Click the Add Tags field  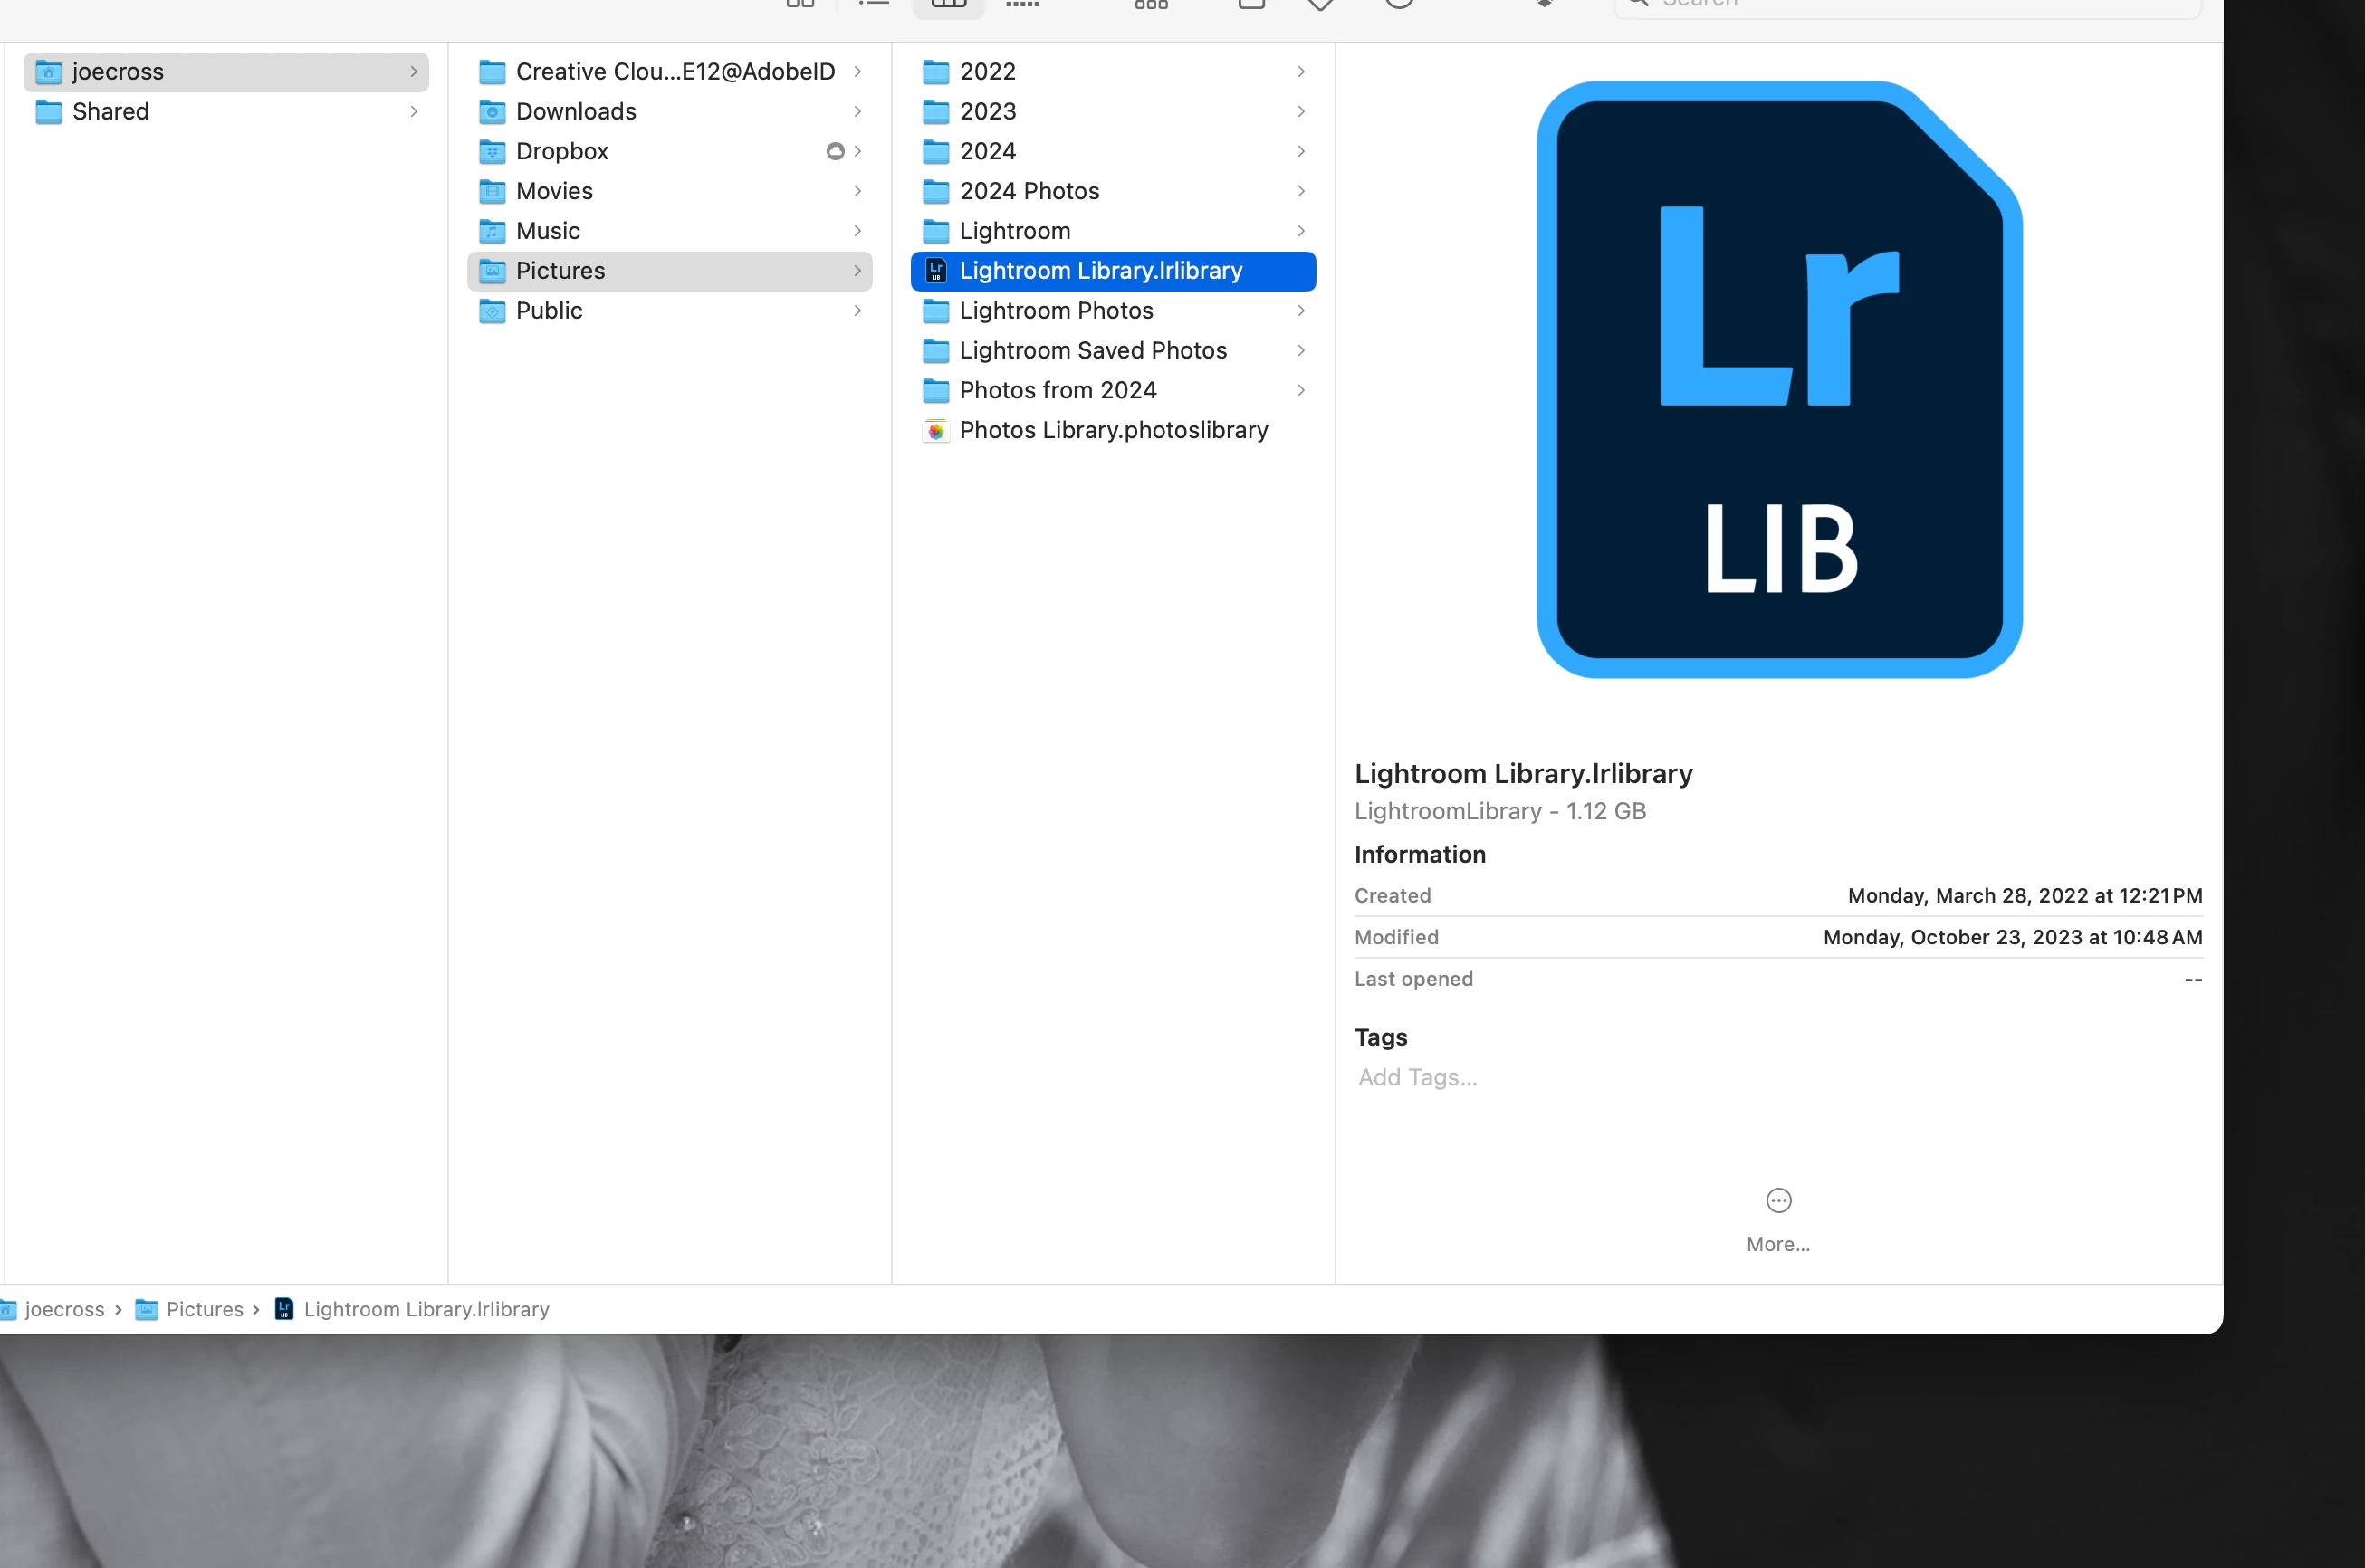pyautogui.click(x=1418, y=1077)
